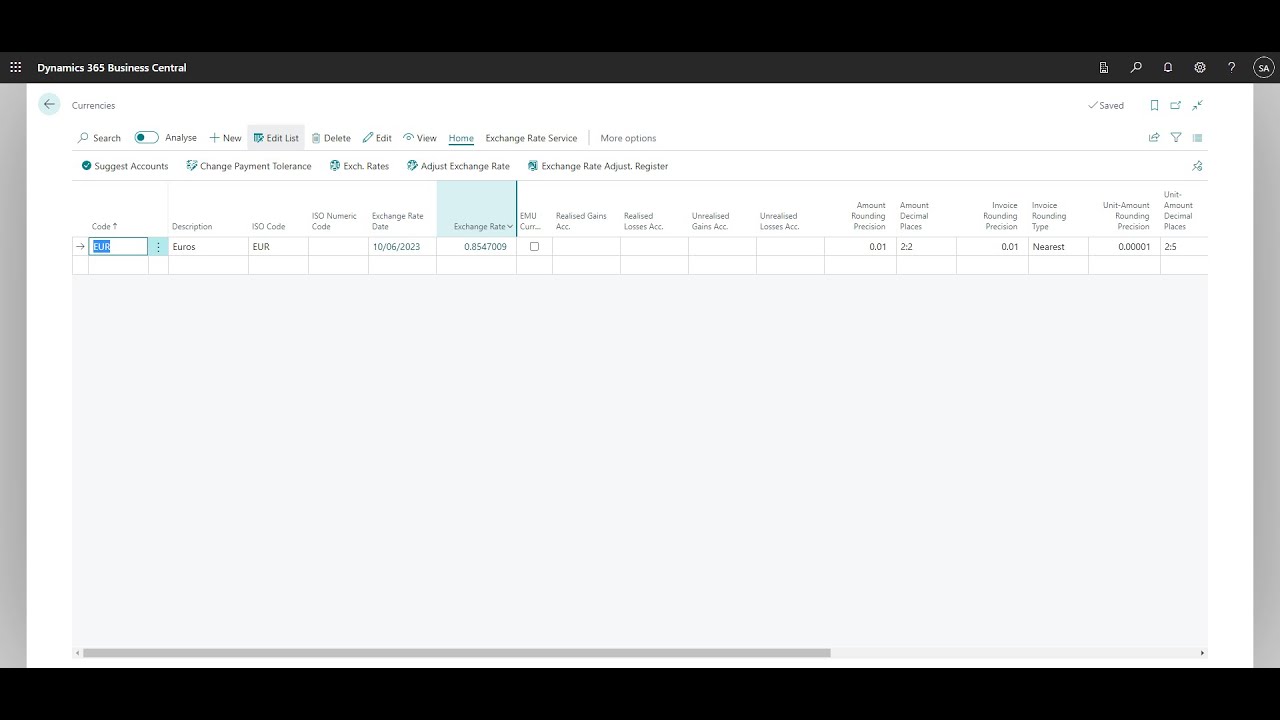Open exchange rate 0.8547009 link
The height and width of the screenshot is (720, 1280).
click(485, 246)
